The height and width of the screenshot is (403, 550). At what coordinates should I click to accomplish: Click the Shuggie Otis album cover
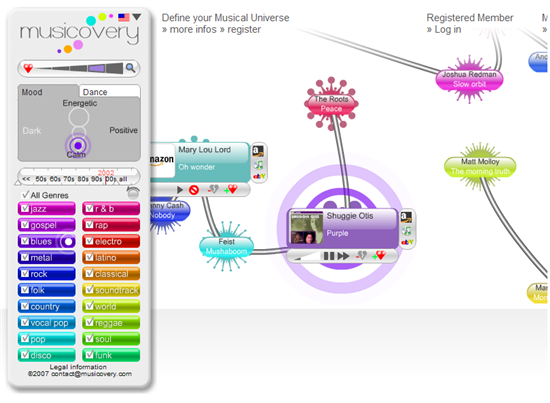pyautogui.click(x=306, y=228)
